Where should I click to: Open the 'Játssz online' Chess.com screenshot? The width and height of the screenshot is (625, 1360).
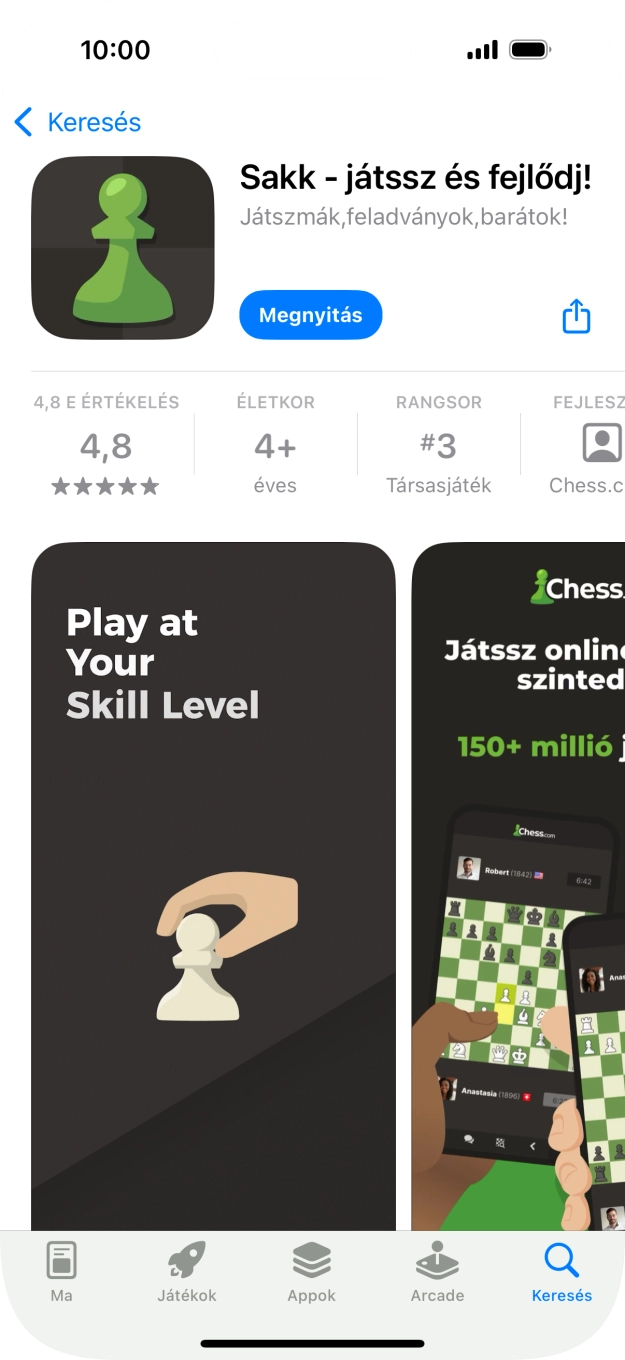click(518, 886)
